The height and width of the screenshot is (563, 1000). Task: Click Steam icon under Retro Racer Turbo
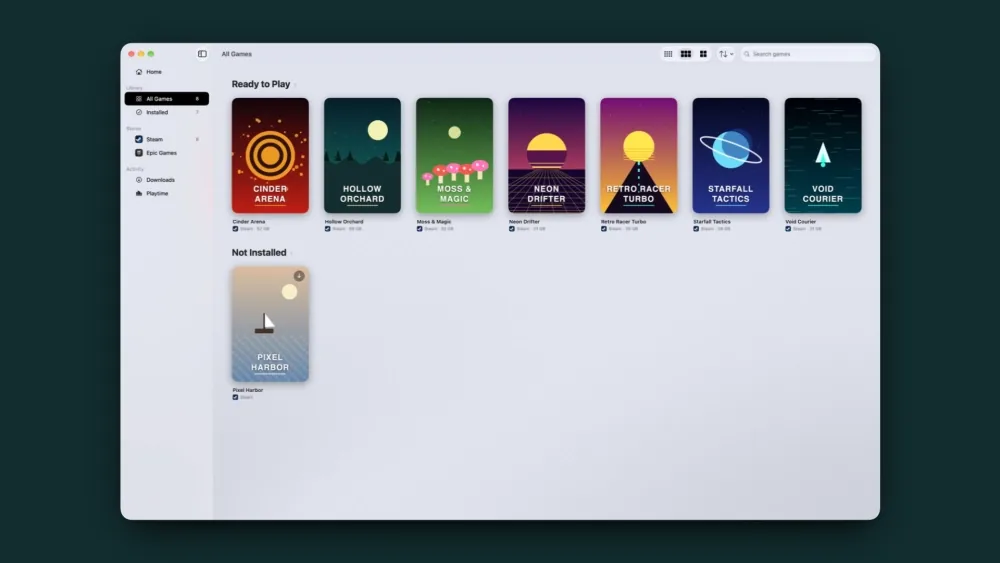tap(604, 229)
